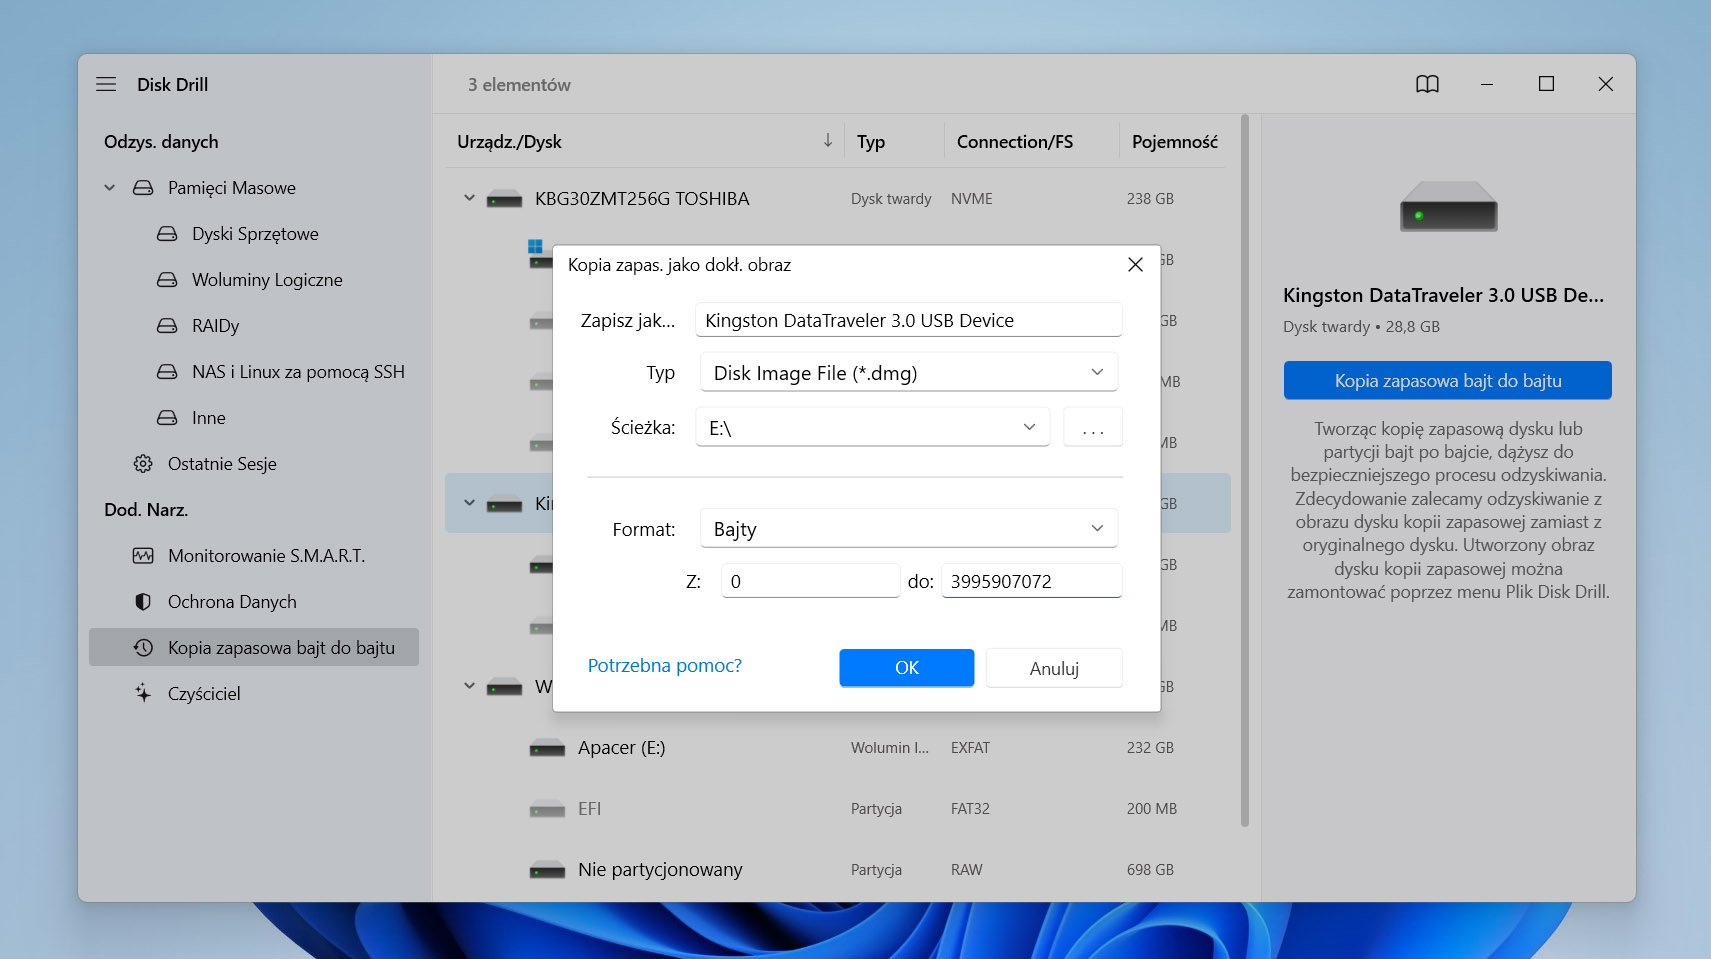Collapse the Kingston disk row chevron
The height and width of the screenshot is (959, 1711).
[x=469, y=504]
